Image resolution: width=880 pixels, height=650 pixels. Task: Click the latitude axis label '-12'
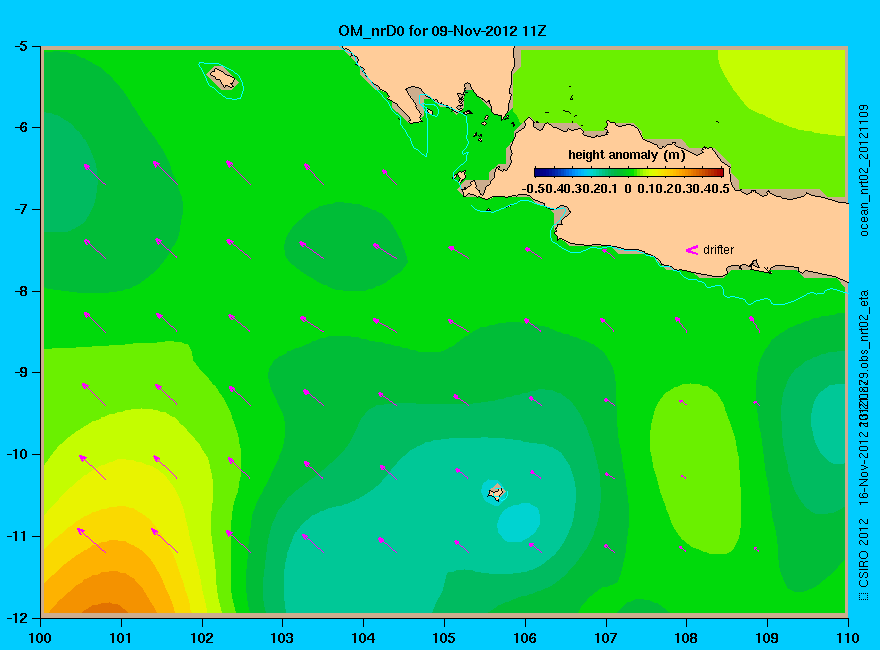pyautogui.click(x=17, y=617)
